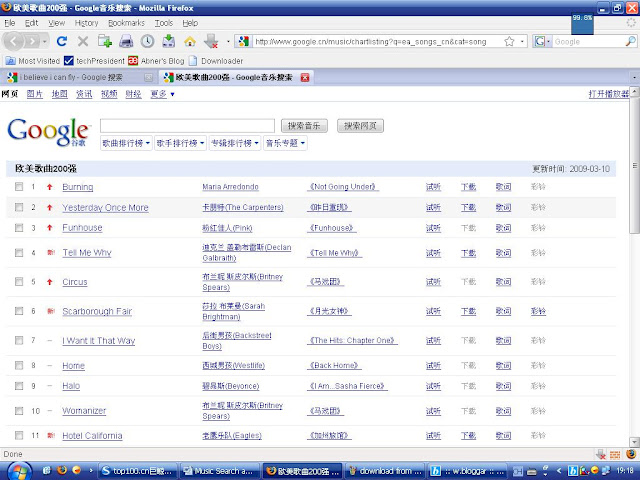640x480 pixels.
Task: Expand the 音乐专题 dropdown
Action: pos(285,143)
